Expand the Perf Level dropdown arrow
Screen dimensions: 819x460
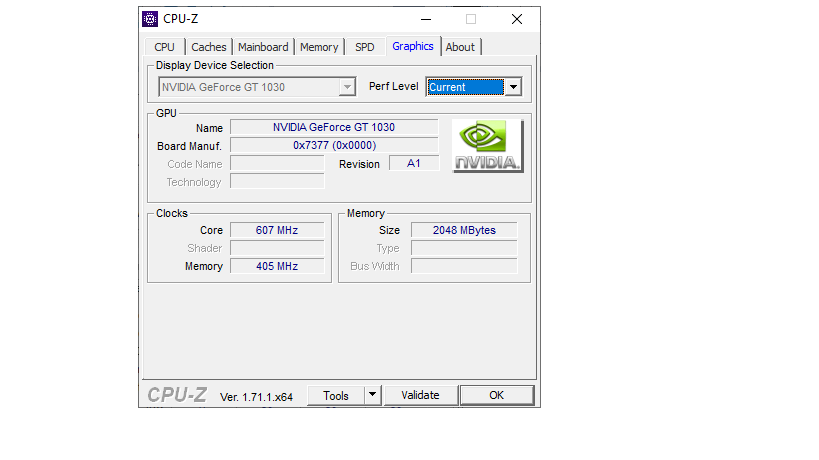513,87
